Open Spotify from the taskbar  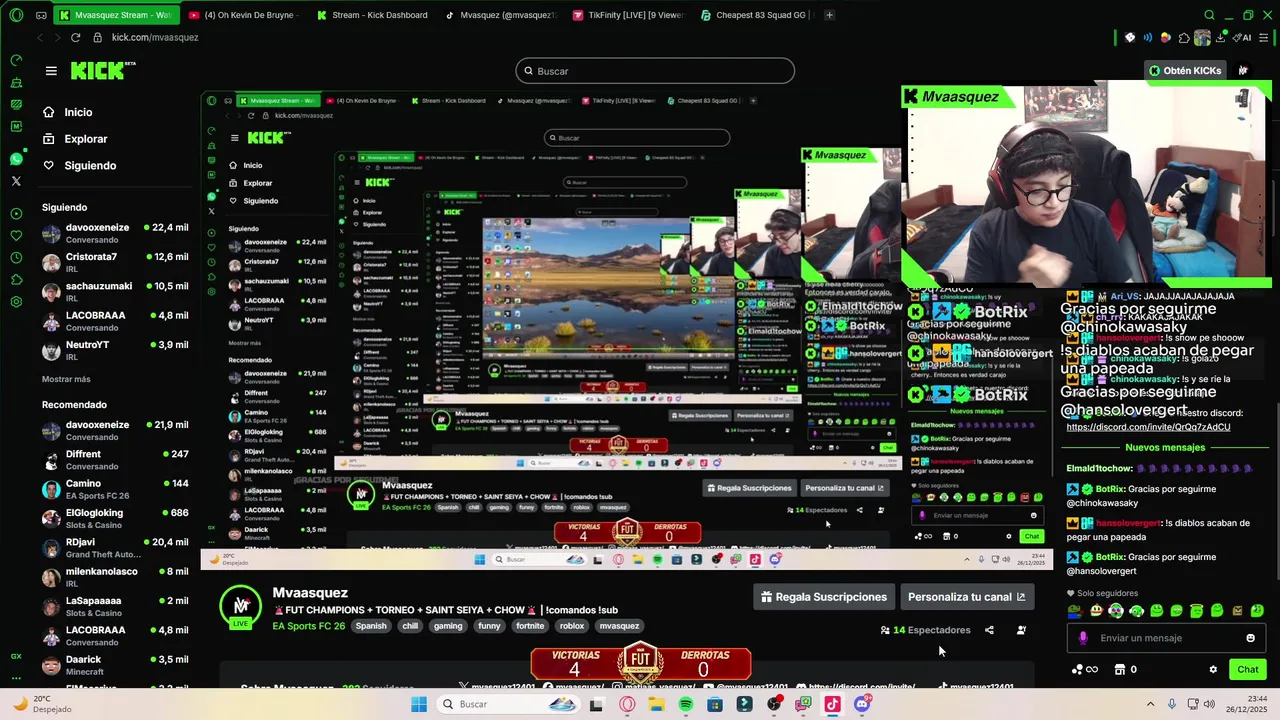[x=686, y=704]
